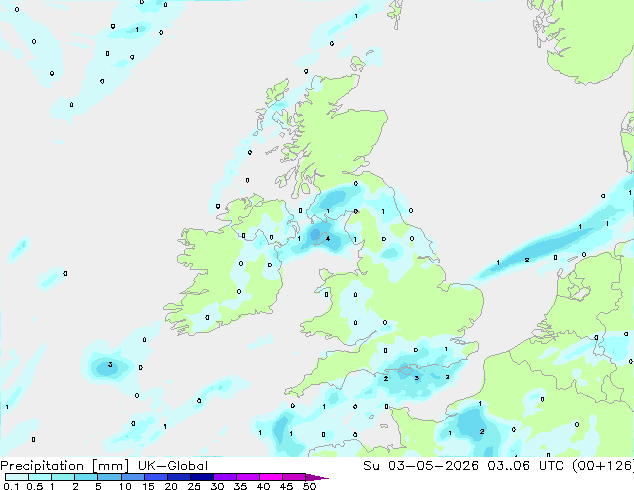The image size is (634, 490).
Task: Click the 35–40 mm legend swatch
Action: coord(247,477)
